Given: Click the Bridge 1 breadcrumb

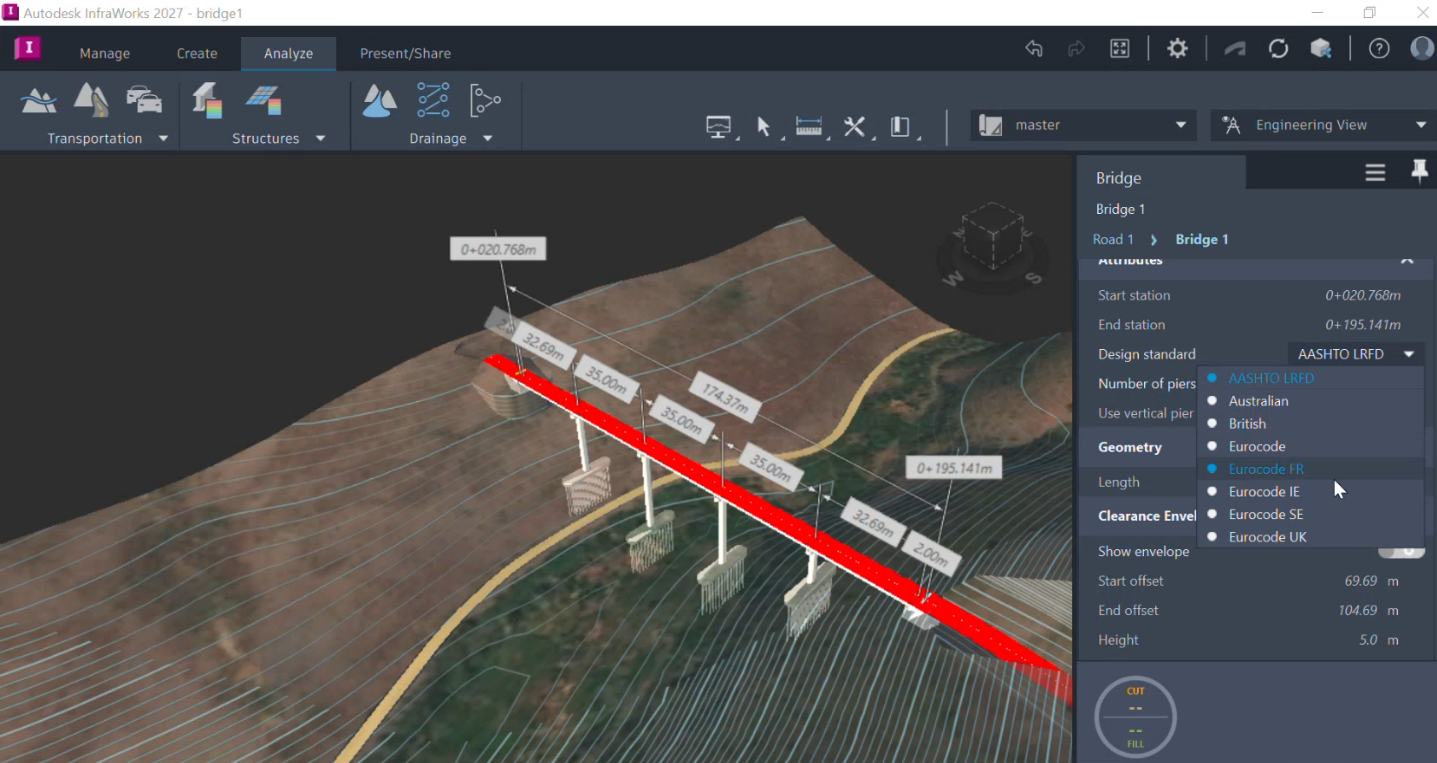Looking at the screenshot, I should click(1202, 239).
